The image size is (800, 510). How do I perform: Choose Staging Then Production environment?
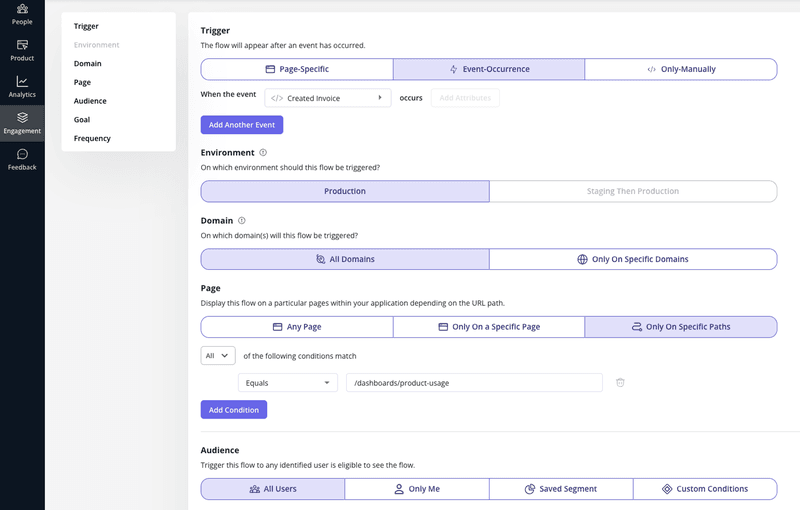click(632, 191)
